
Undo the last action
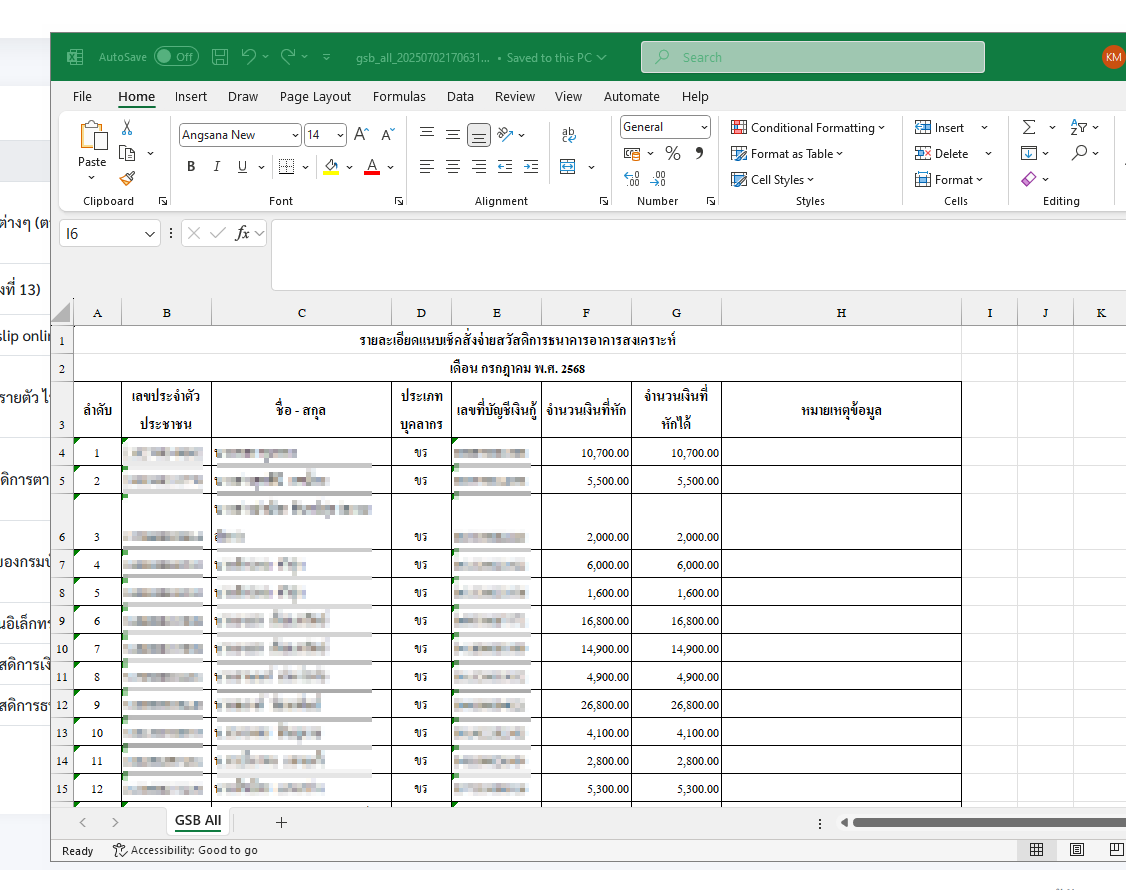pos(248,57)
